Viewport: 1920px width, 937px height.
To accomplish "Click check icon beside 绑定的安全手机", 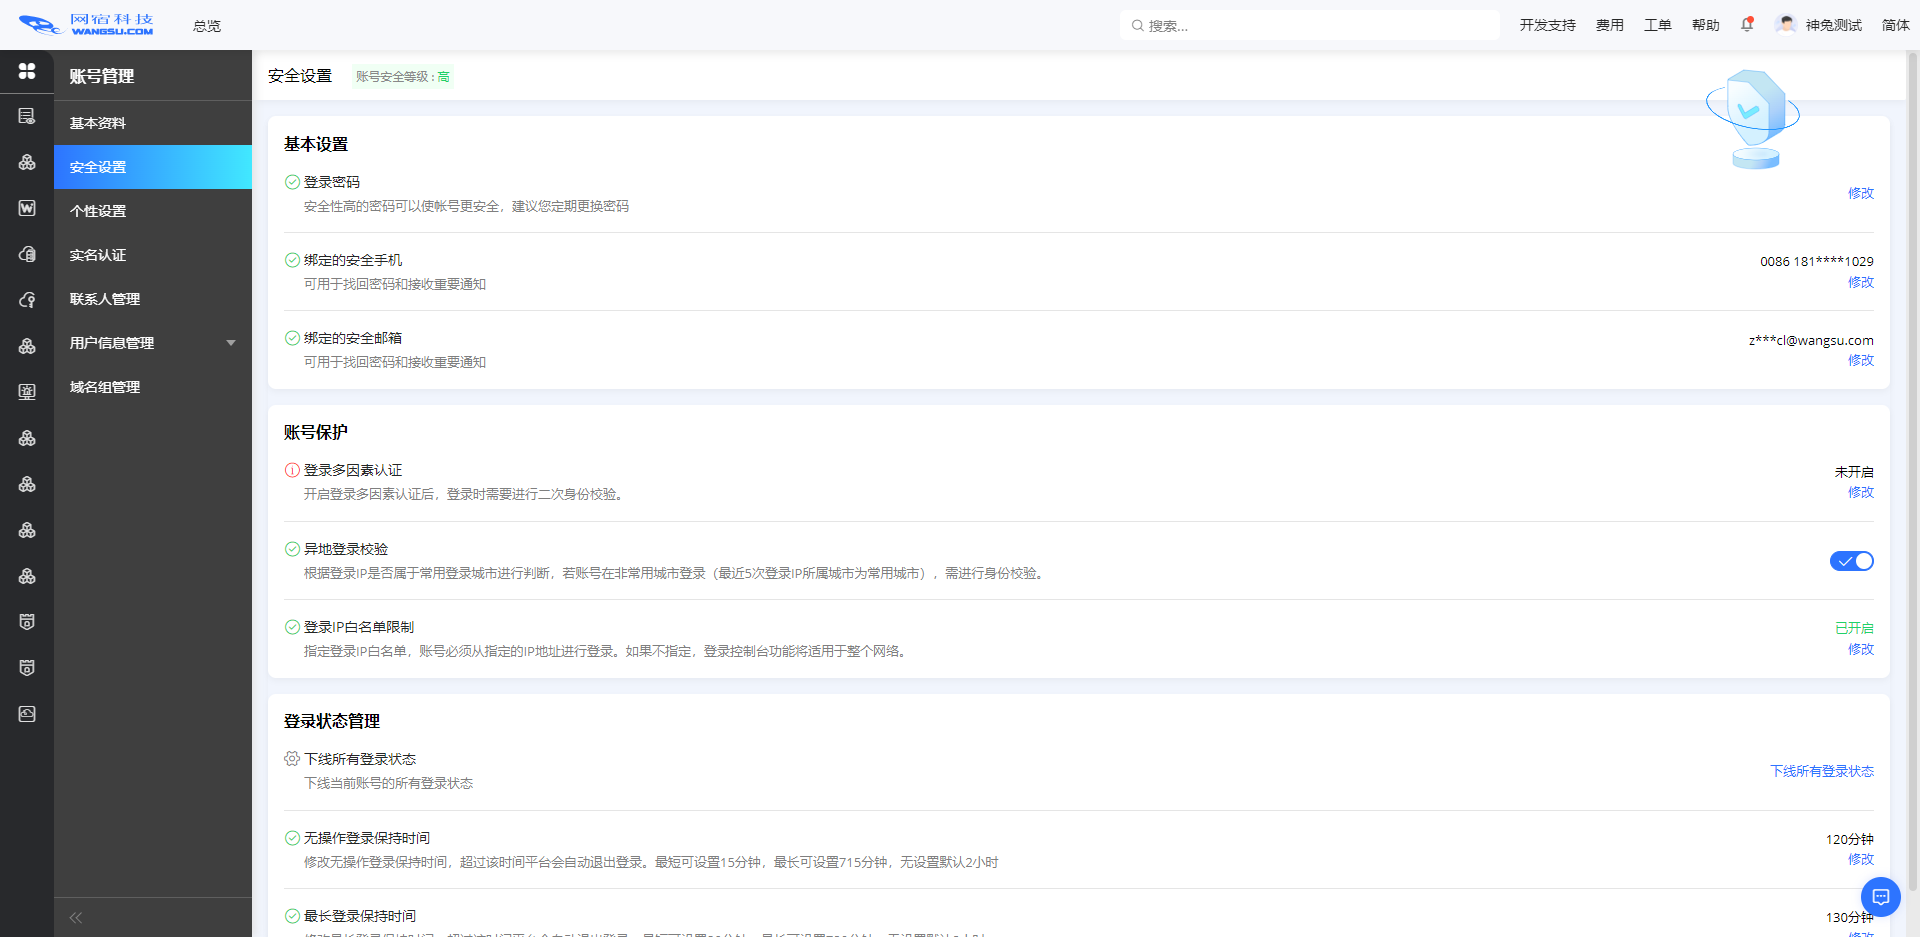I will 292,260.
